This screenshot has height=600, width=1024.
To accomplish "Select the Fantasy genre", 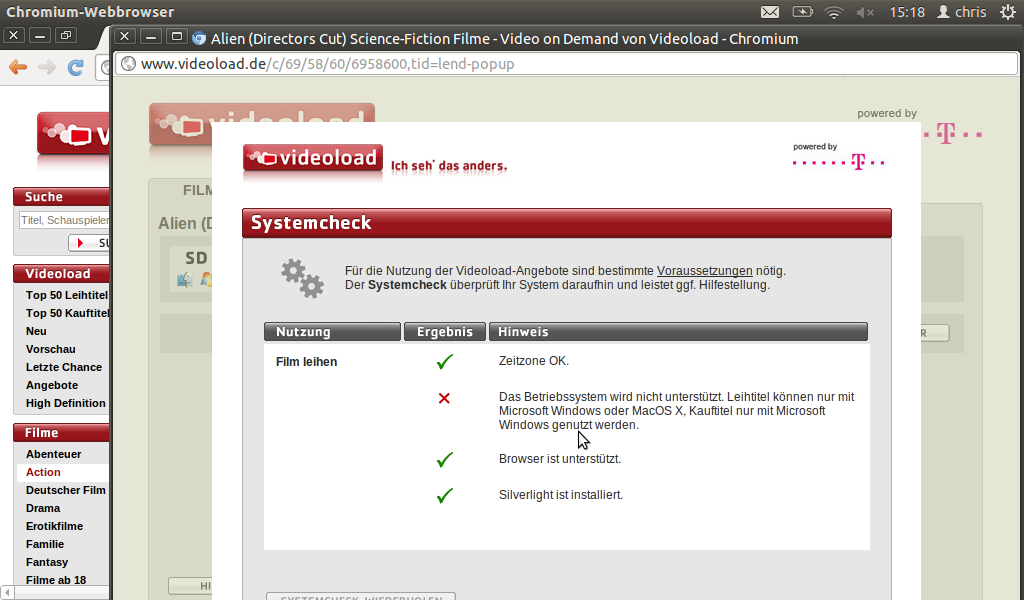I will (46, 562).
